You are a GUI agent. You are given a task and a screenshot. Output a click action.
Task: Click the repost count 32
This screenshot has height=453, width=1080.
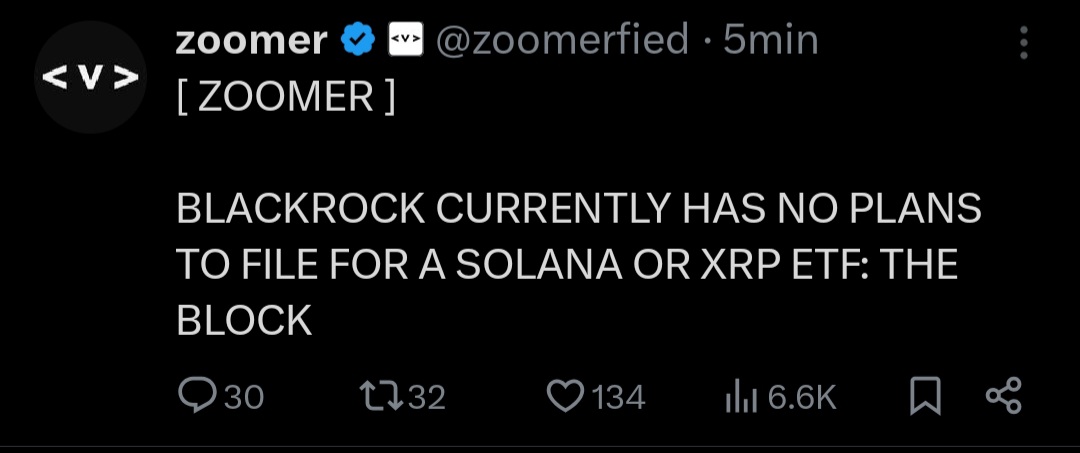coord(427,397)
